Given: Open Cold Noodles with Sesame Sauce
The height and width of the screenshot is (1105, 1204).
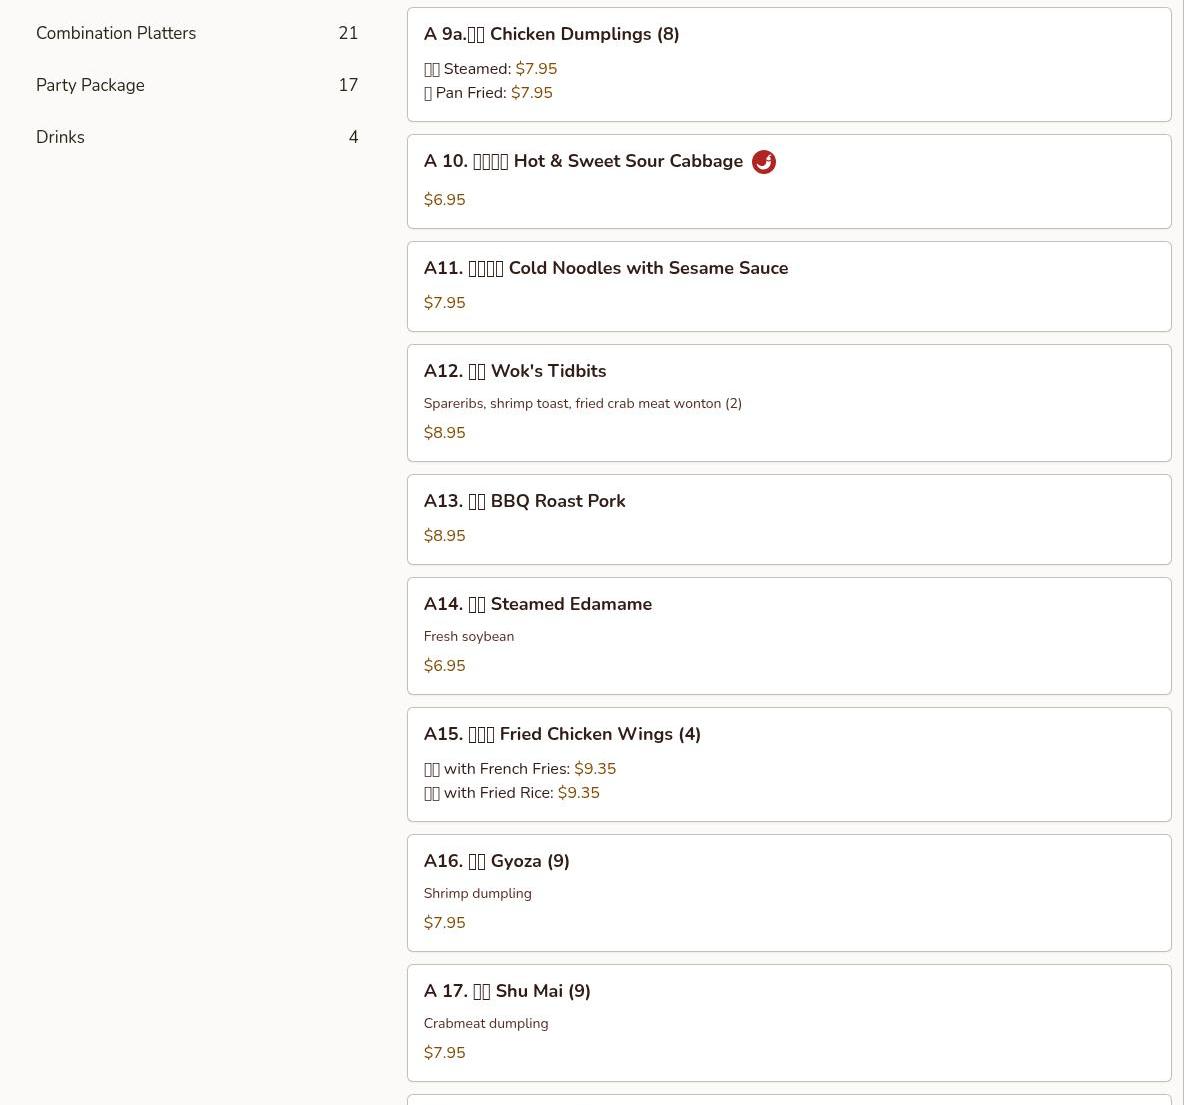Looking at the screenshot, I should (605, 268).
